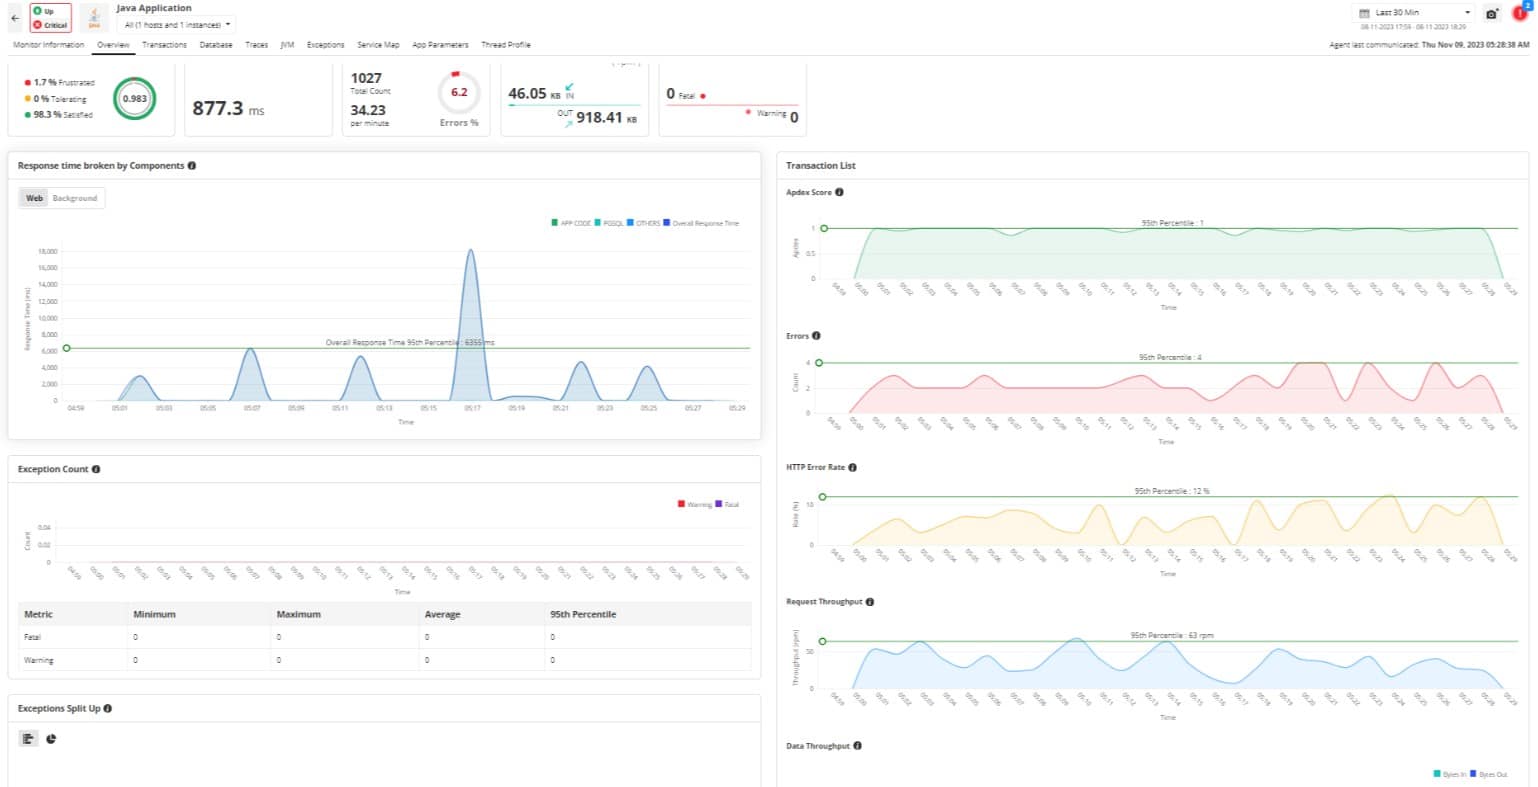
Task: Open info icon beside Exception Count
Action: point(96,469)
